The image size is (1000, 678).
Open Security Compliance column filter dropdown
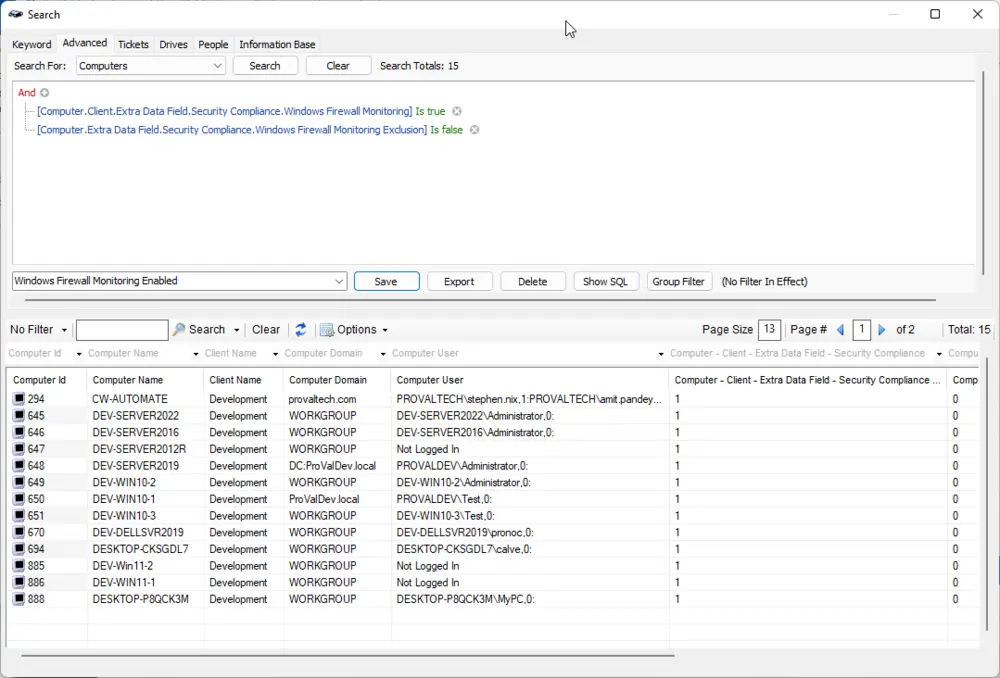pyautogui.click(x=939, y=354)
